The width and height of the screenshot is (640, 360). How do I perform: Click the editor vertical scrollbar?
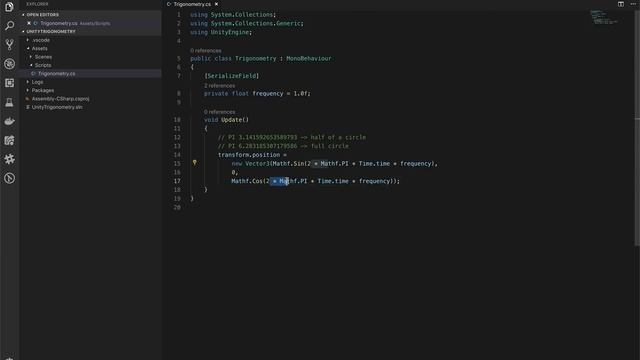pyautogui.click(x=637, y=129)
